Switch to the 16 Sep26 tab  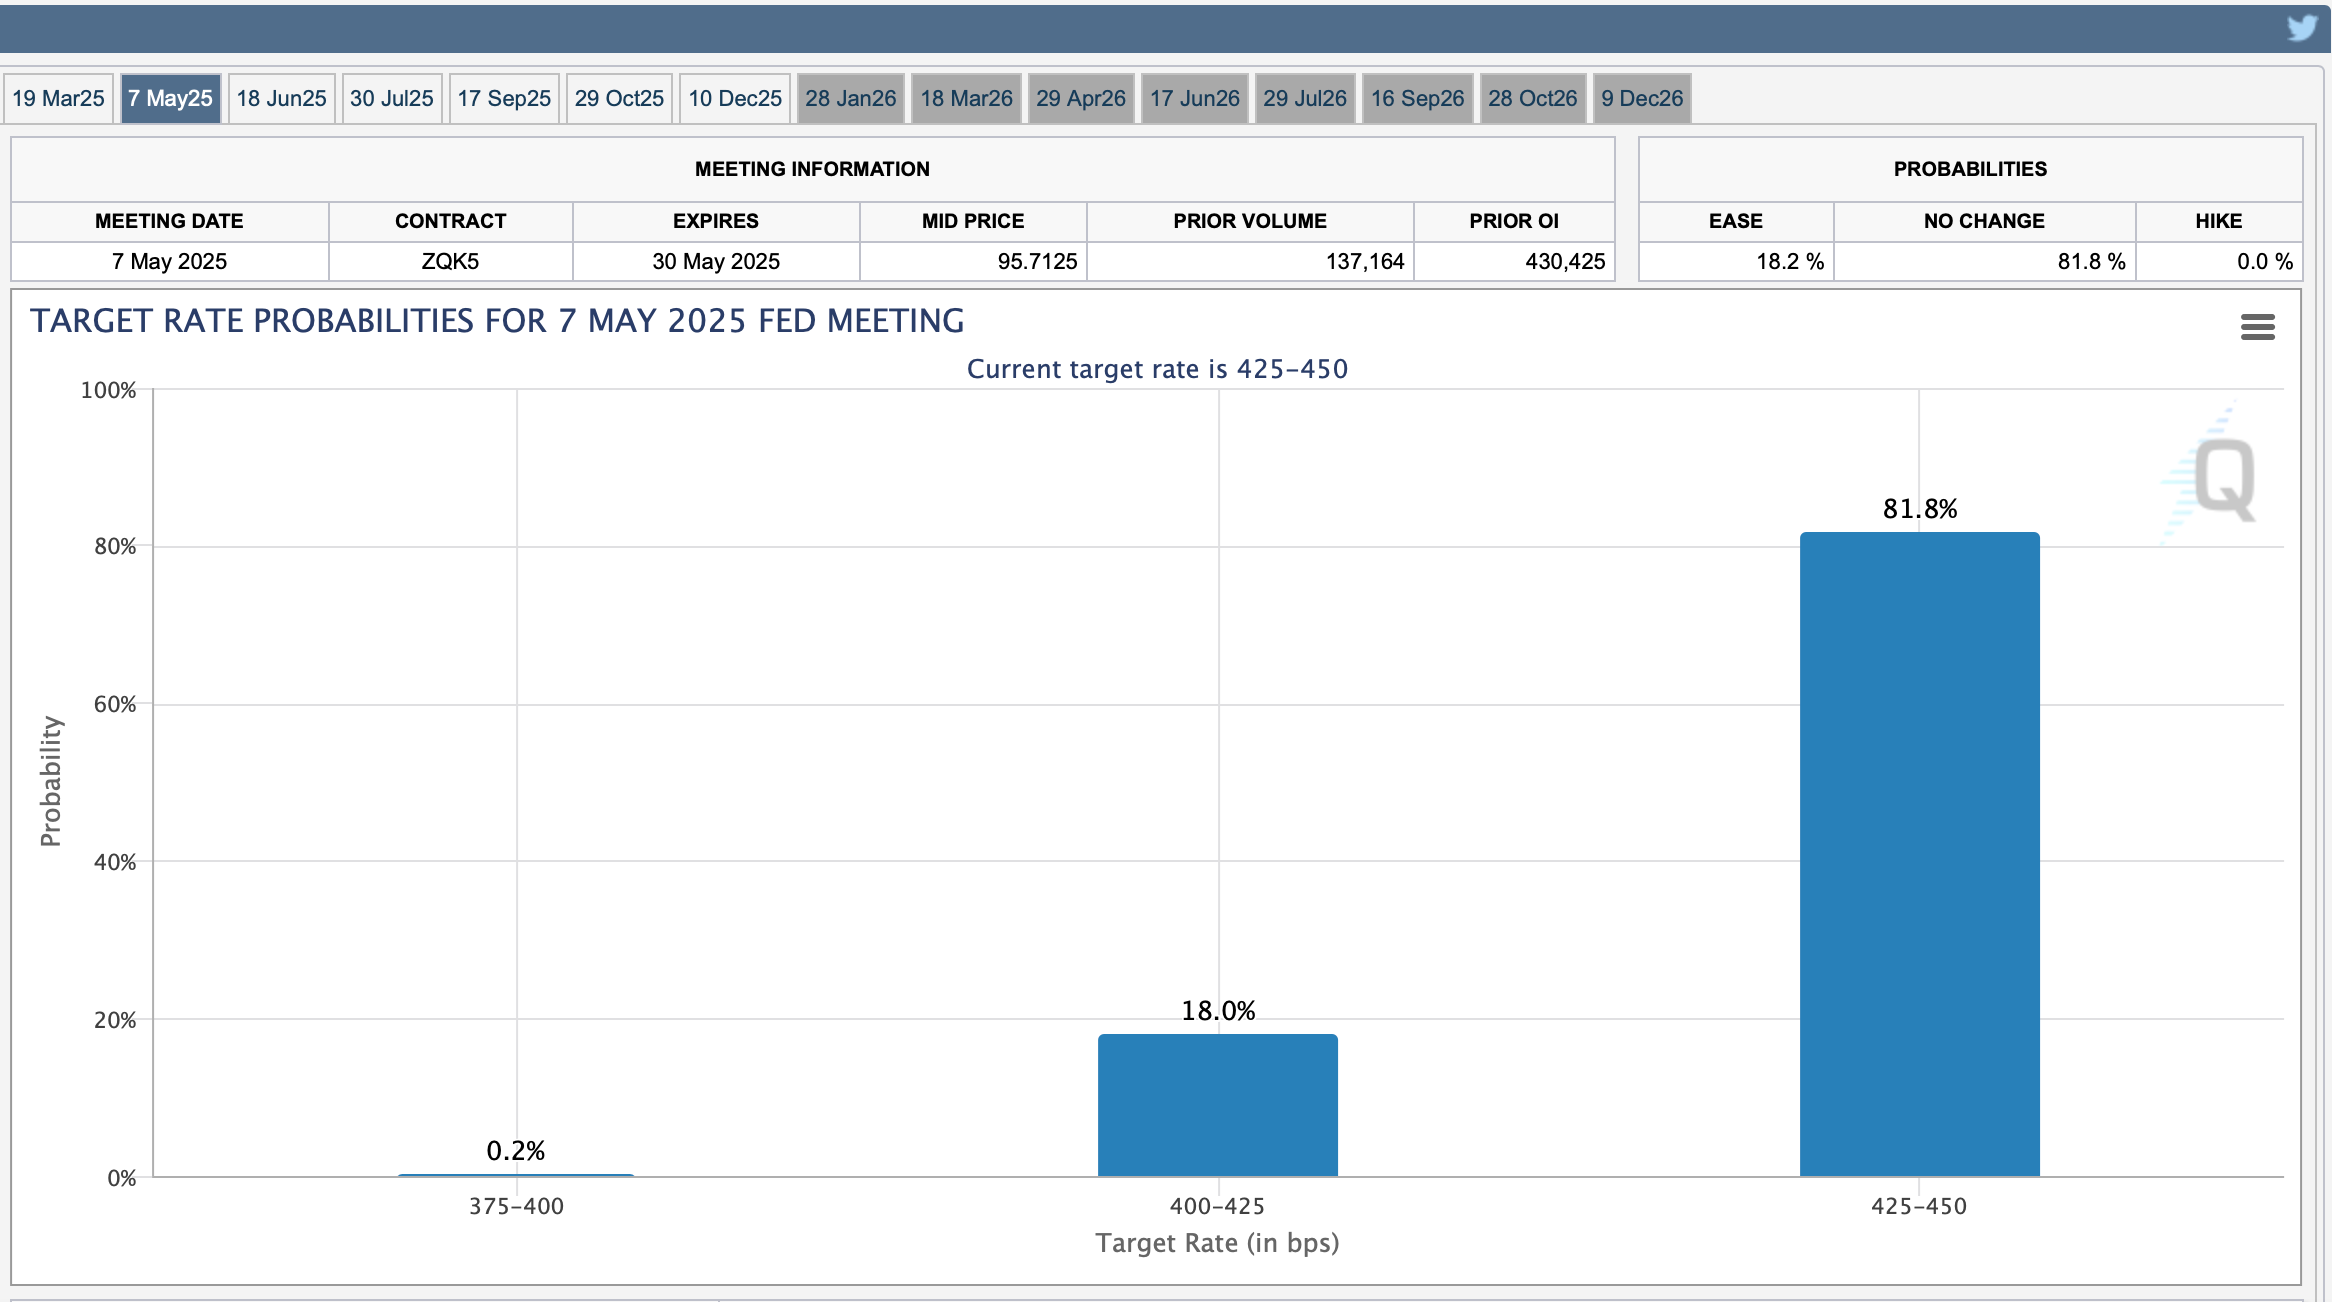(1417, 98)
